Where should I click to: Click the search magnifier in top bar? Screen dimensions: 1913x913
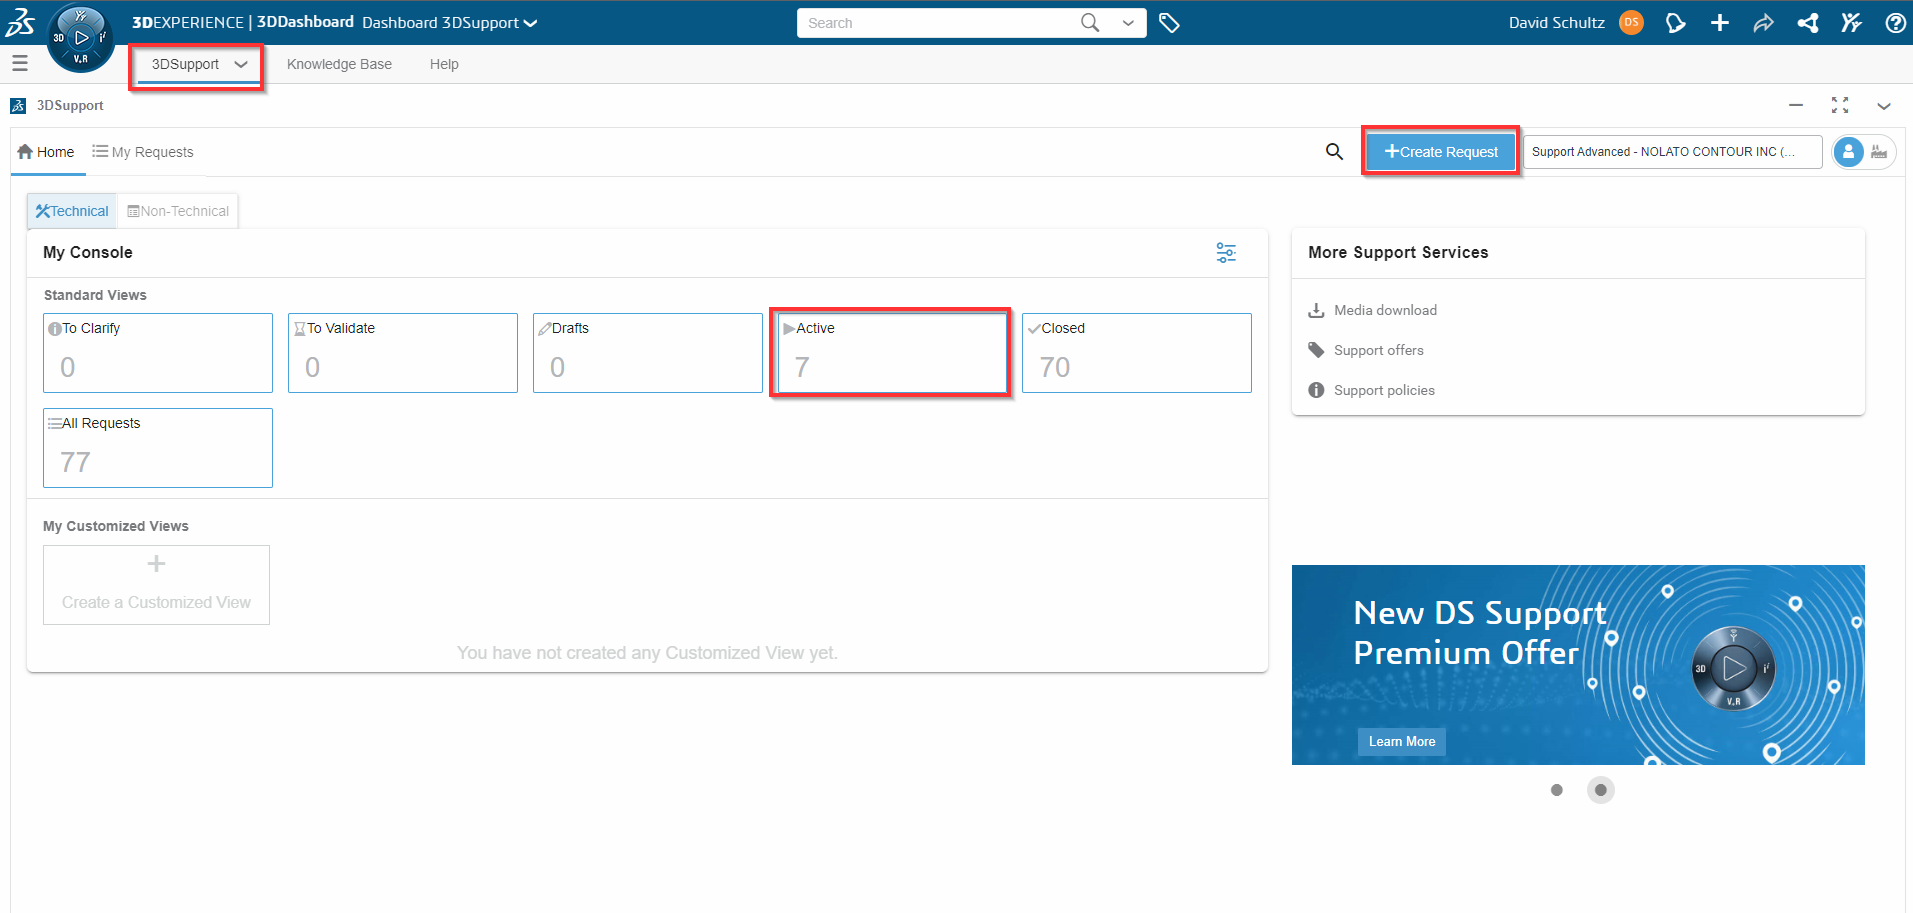pos(1090,22)
